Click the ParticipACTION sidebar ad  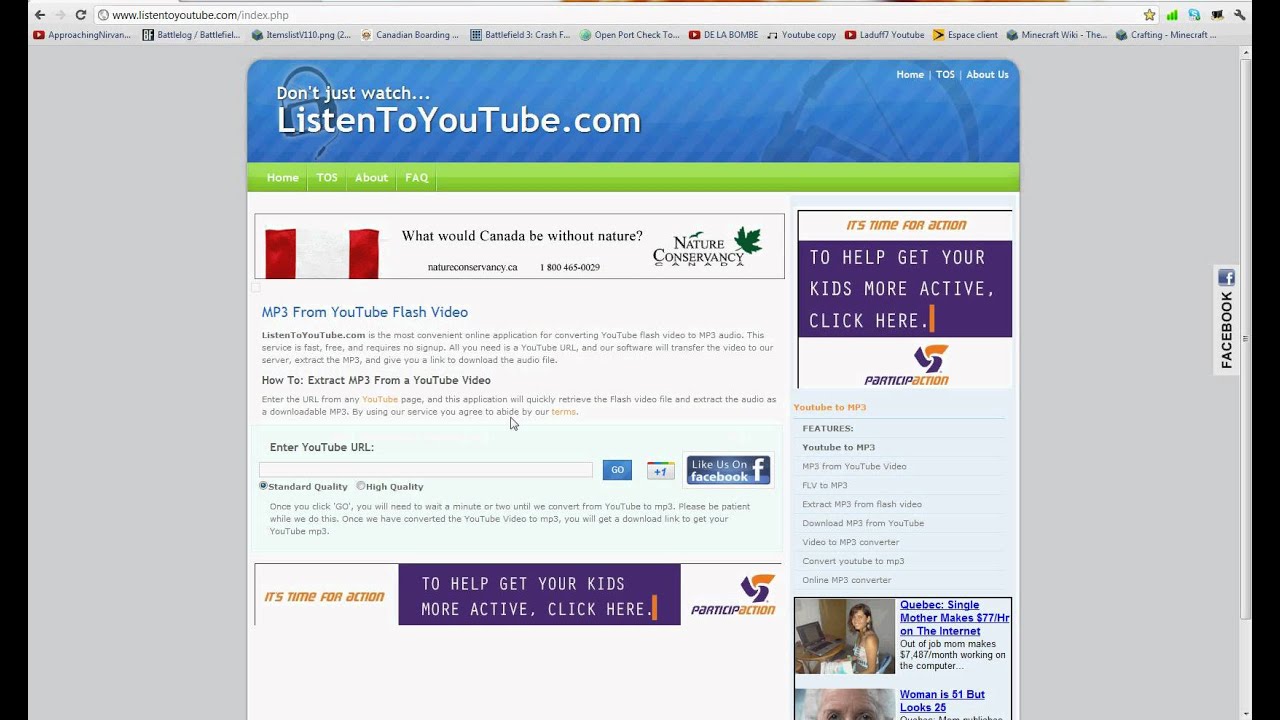(x=905, y=299)
